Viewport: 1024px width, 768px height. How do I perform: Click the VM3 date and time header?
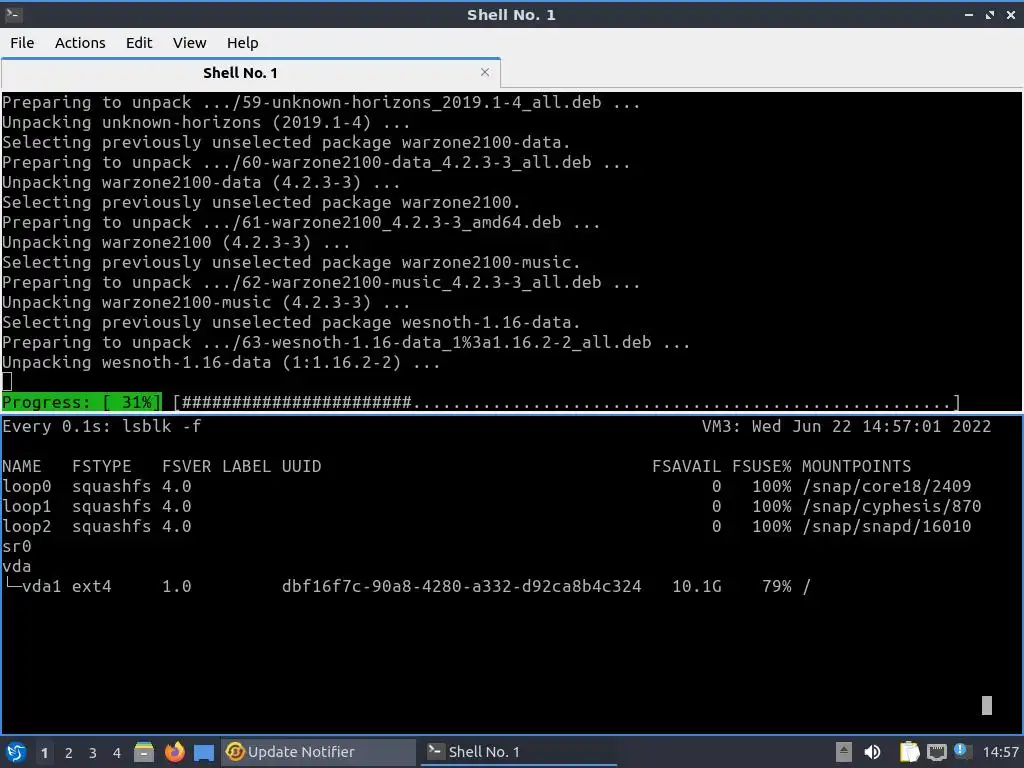tap(846, 426)
